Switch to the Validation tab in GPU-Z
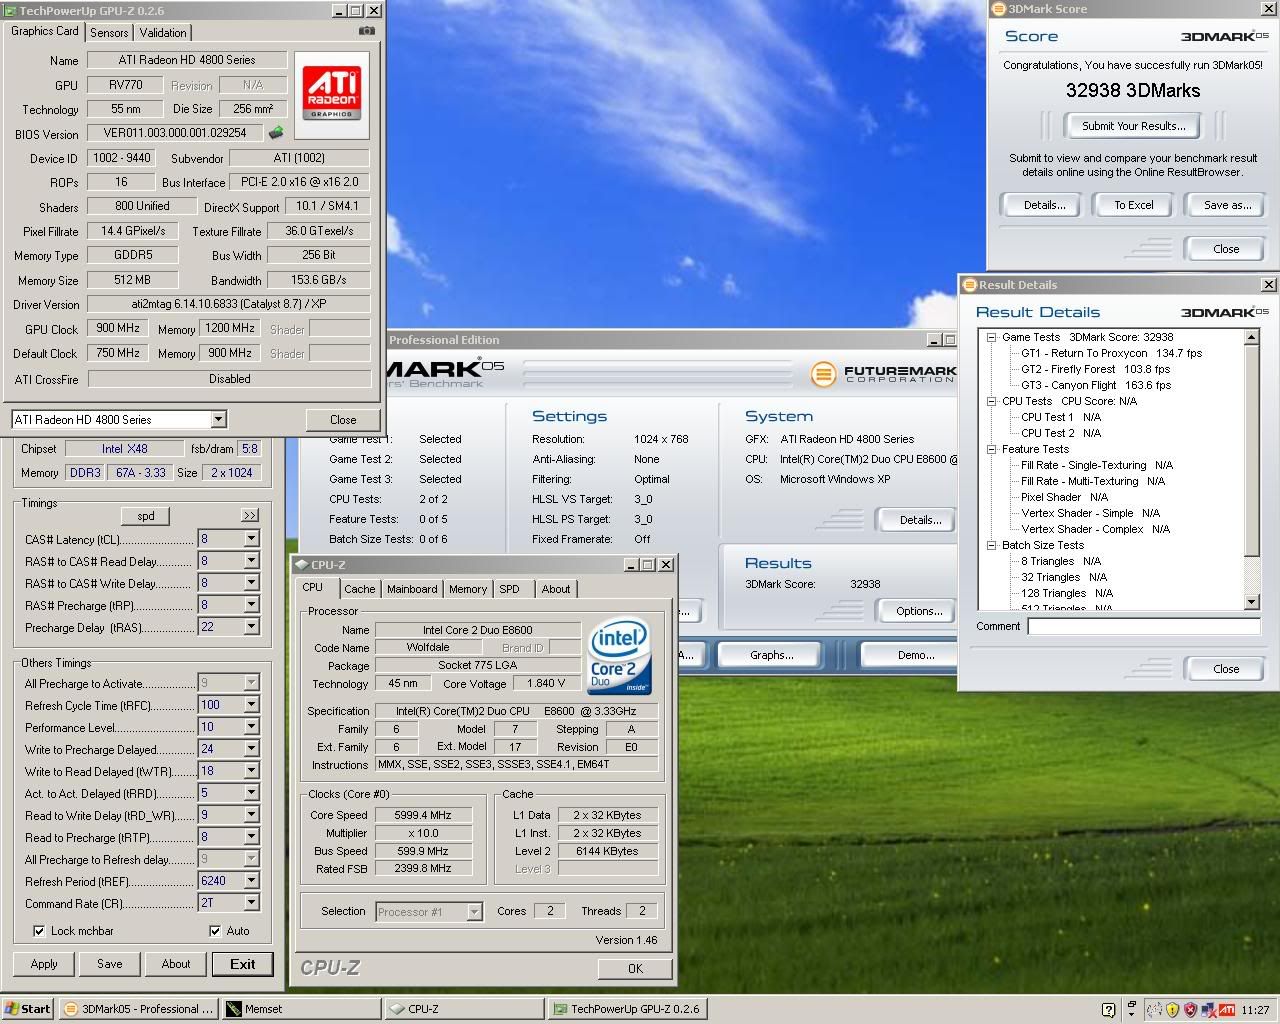Screen dimensions: 1280x1024 click(162, 33)
